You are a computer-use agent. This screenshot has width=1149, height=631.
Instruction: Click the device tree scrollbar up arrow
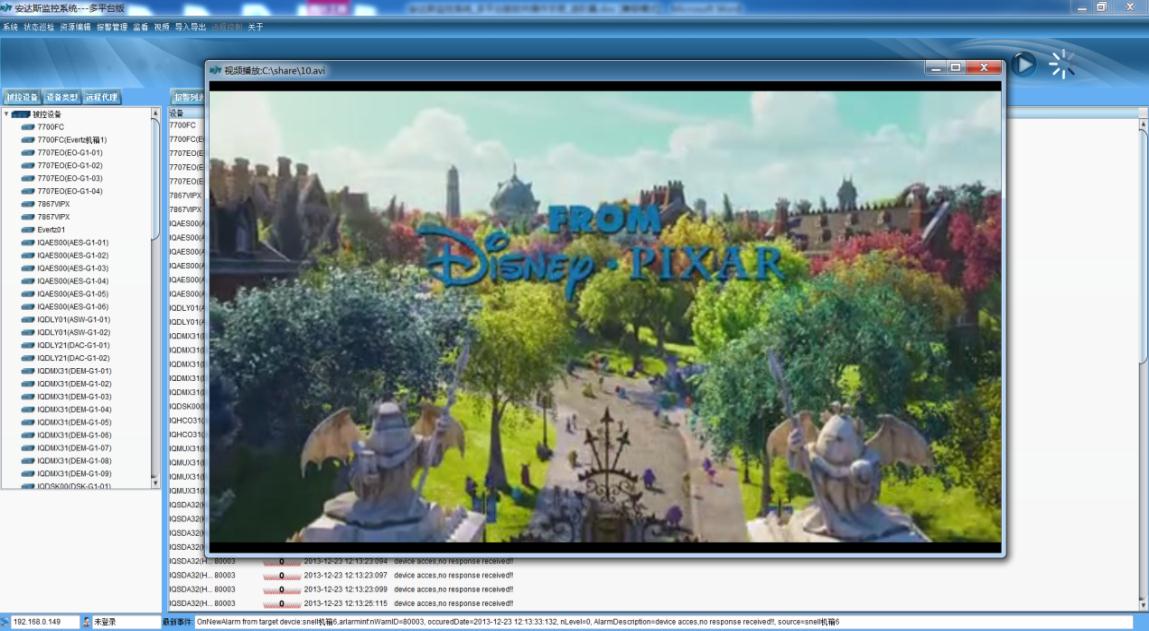click(155, 114)
